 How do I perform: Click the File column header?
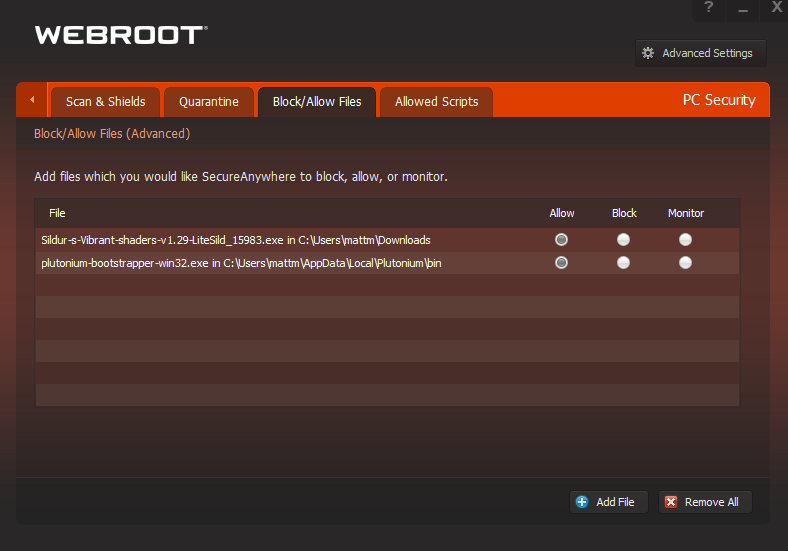tap(57, 213)
